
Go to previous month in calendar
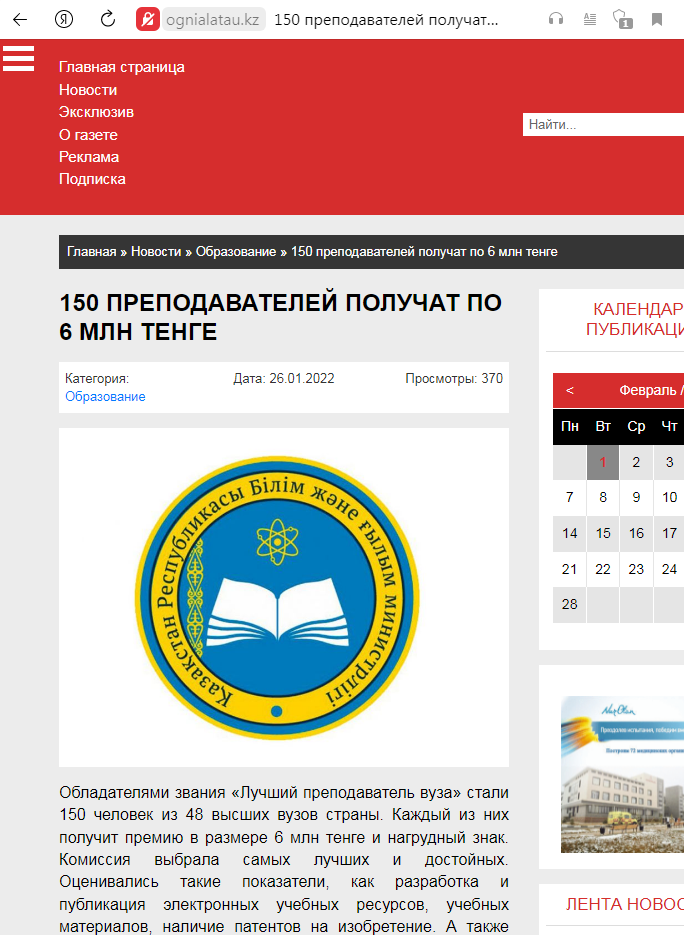(570, 390)
